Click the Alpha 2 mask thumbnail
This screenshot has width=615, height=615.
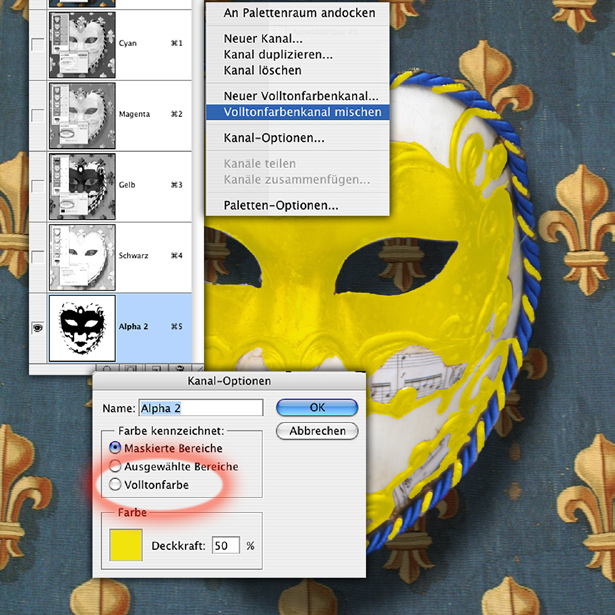[82, 329]
